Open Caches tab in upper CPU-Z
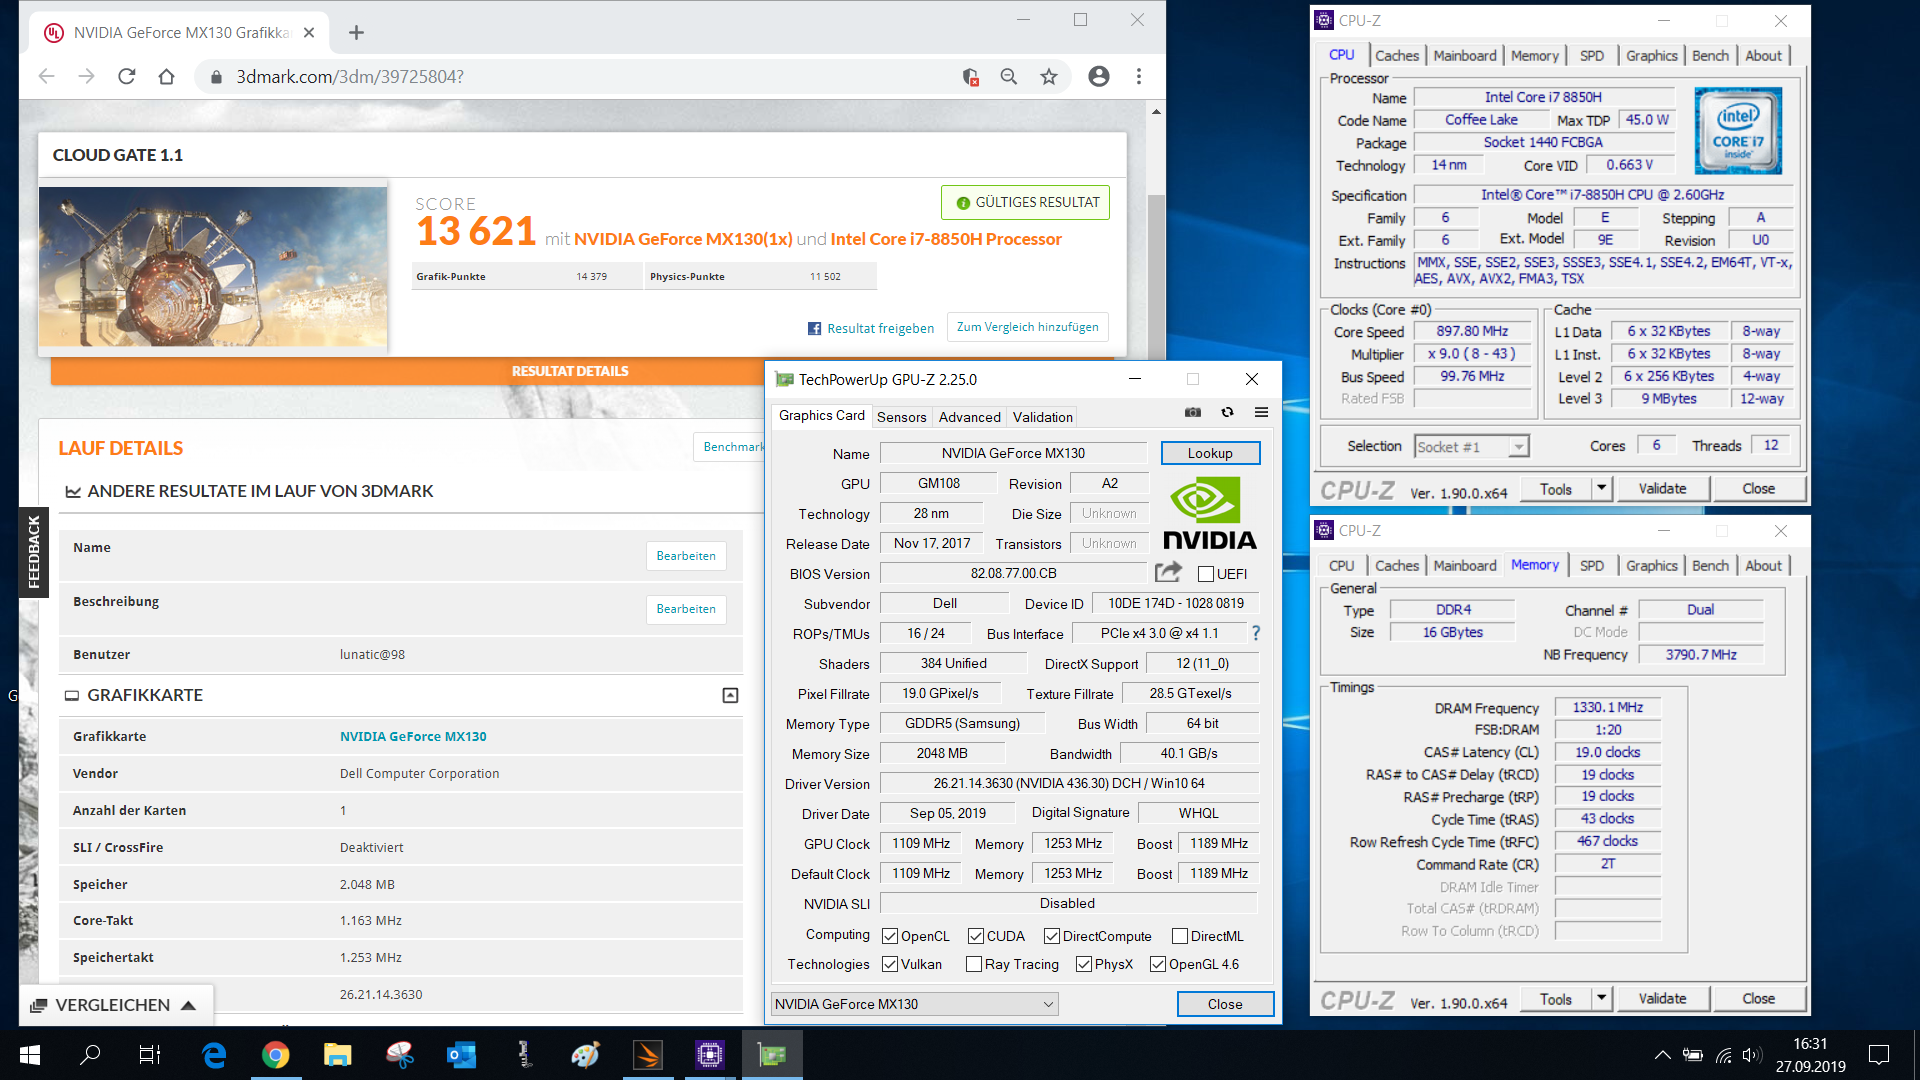 1396,56
